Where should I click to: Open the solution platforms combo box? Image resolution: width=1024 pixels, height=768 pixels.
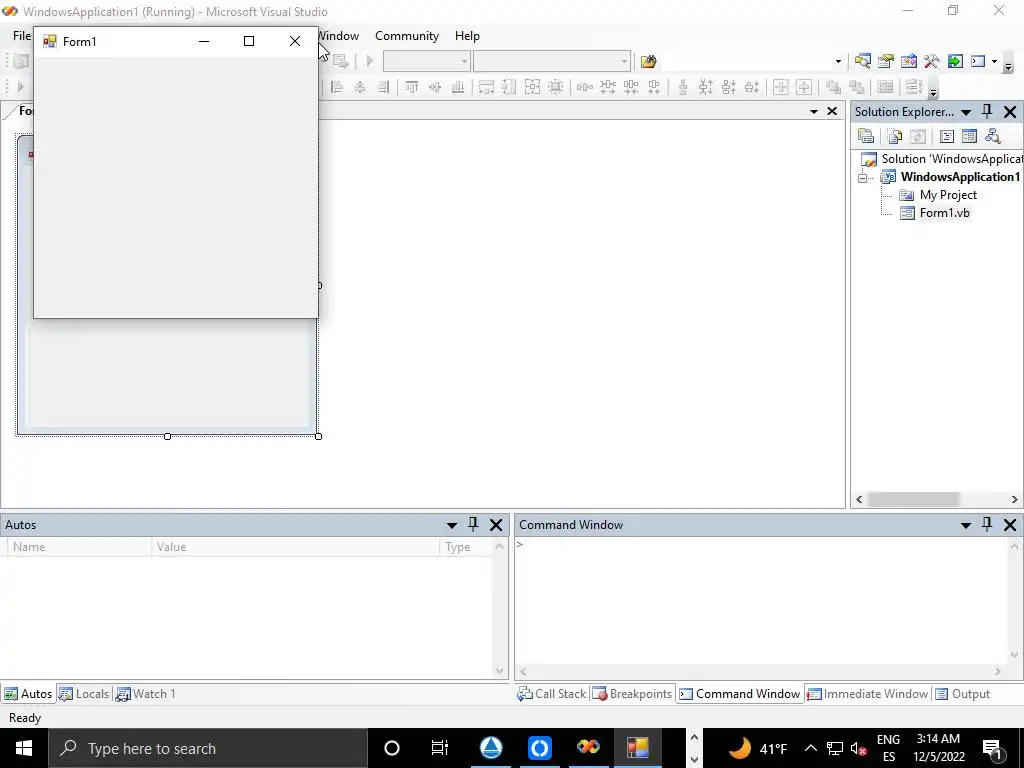[552, 61]
